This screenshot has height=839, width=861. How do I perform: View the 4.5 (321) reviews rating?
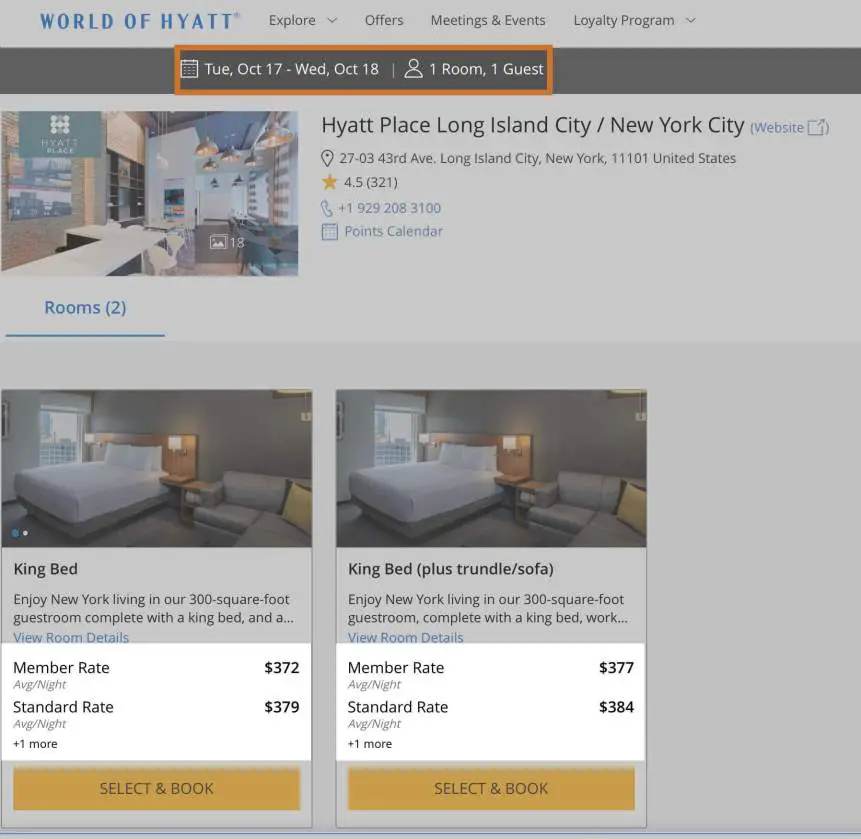tap(371, 182)
